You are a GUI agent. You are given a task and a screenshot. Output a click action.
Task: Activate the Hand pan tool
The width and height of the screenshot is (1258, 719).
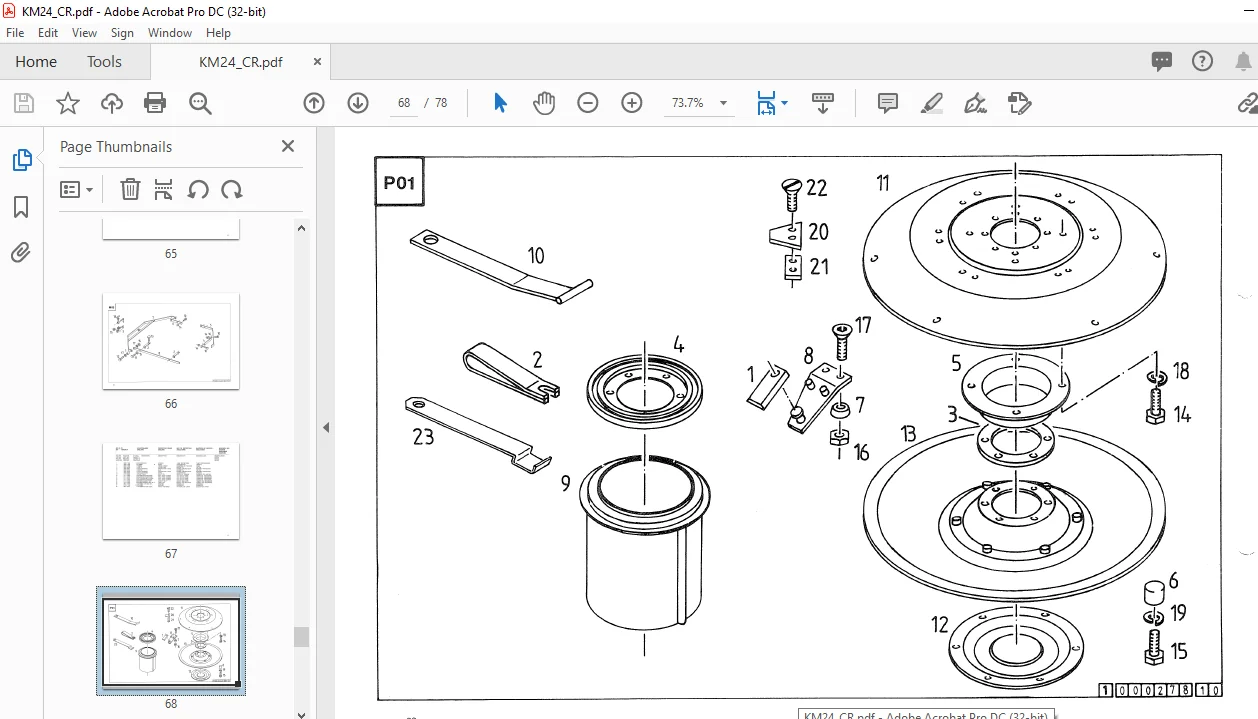click(544, 103)
